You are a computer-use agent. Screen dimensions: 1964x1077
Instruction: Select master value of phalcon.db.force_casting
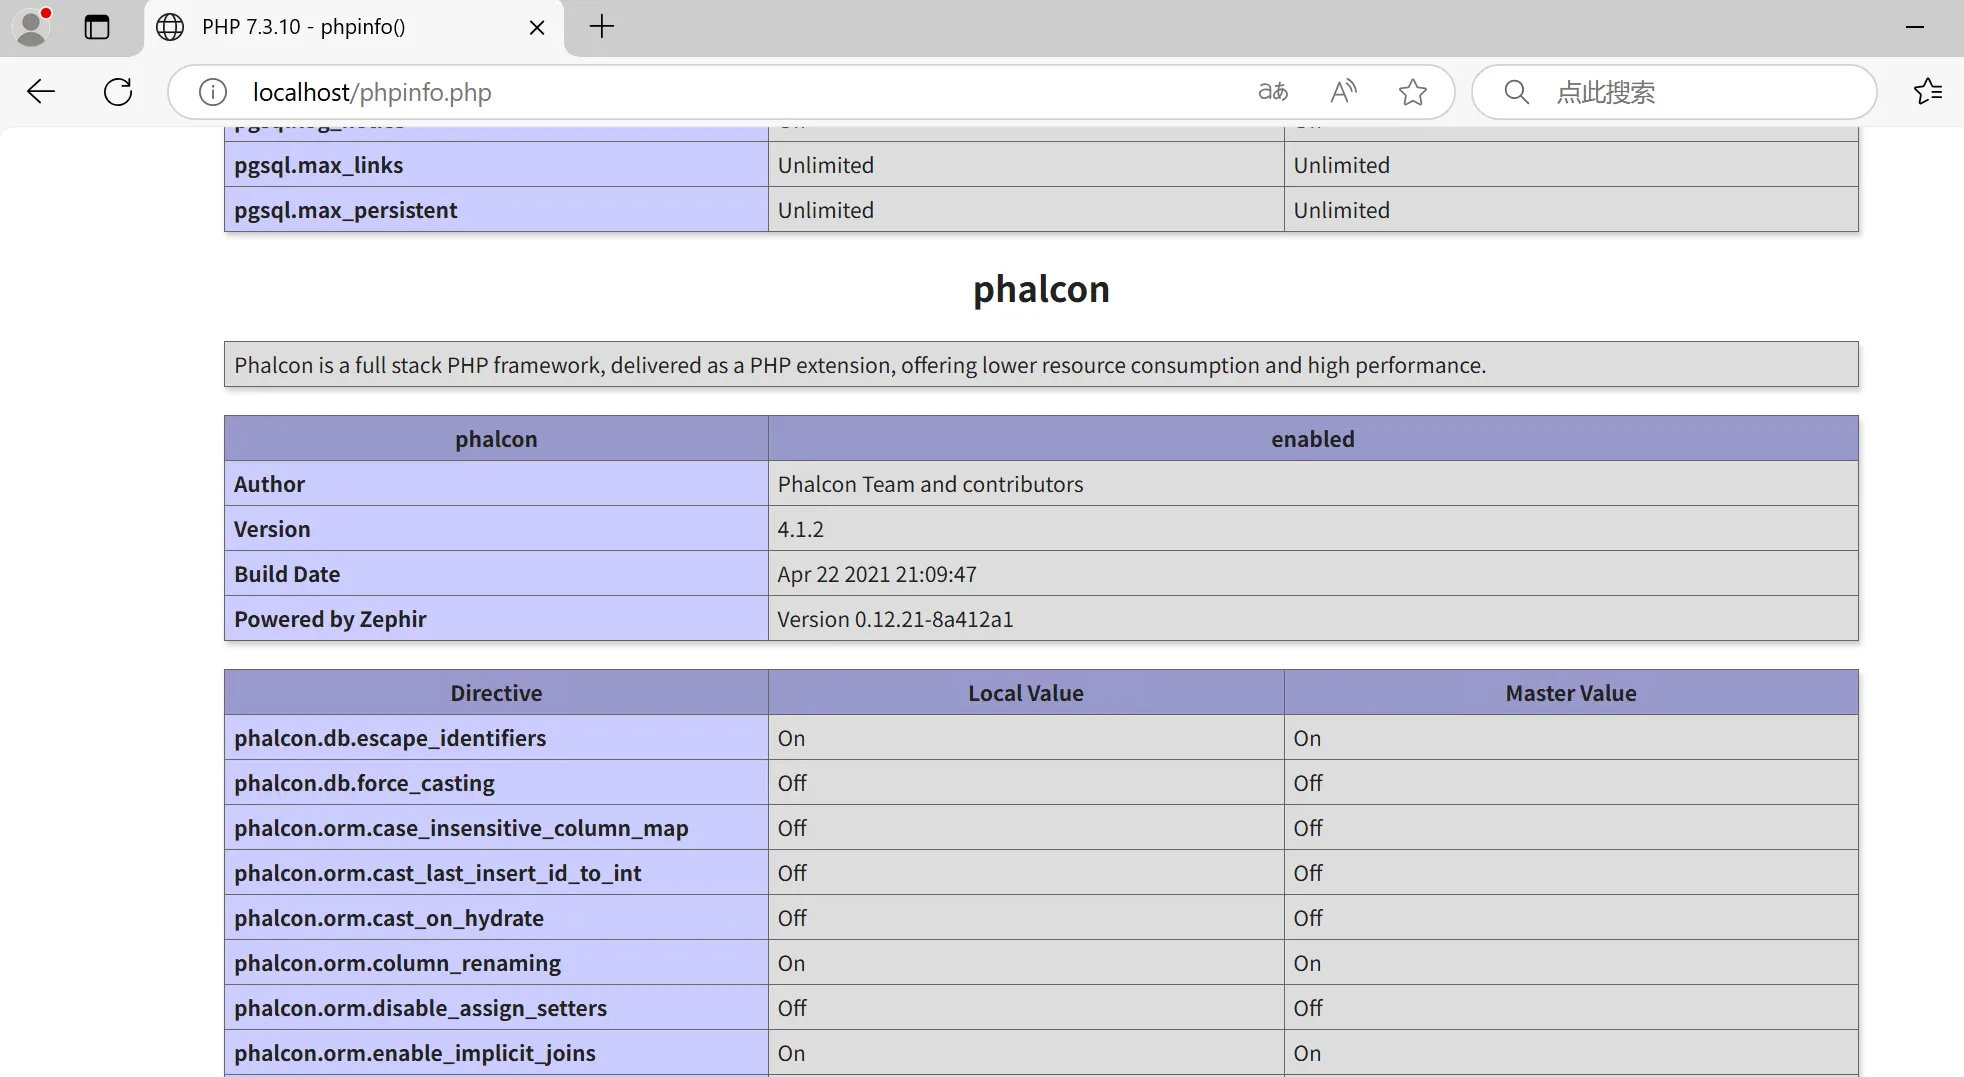1307,783
